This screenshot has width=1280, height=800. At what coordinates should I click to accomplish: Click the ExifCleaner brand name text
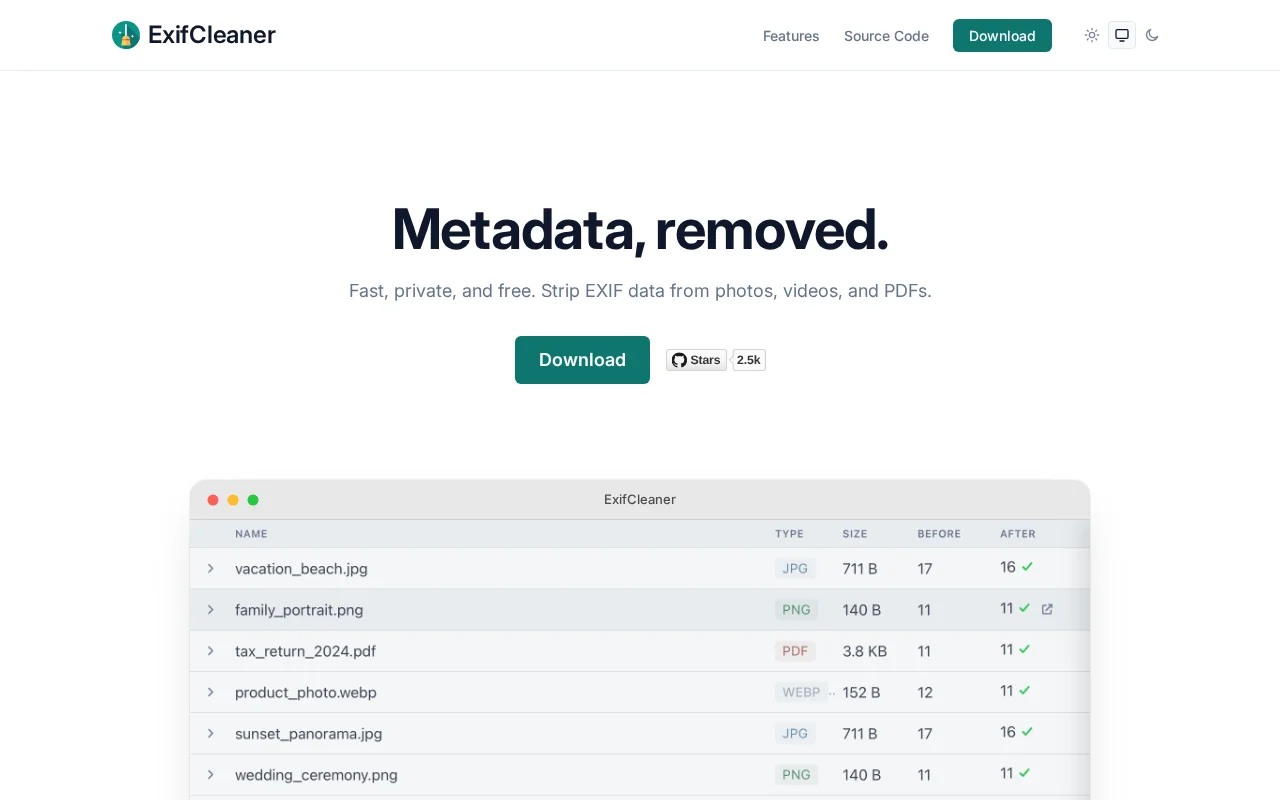click(x=212, y=35)
